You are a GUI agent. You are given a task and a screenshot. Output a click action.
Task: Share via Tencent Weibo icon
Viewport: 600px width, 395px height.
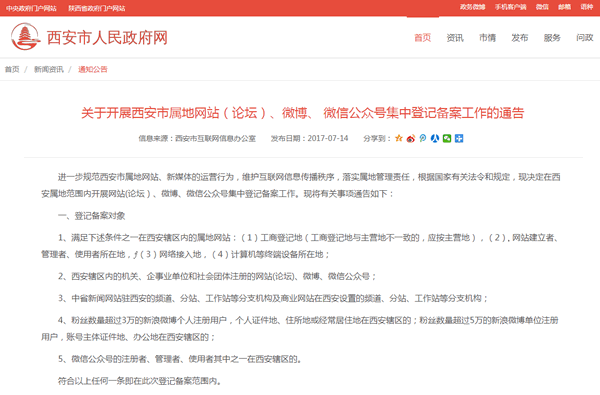coord(423,138)
